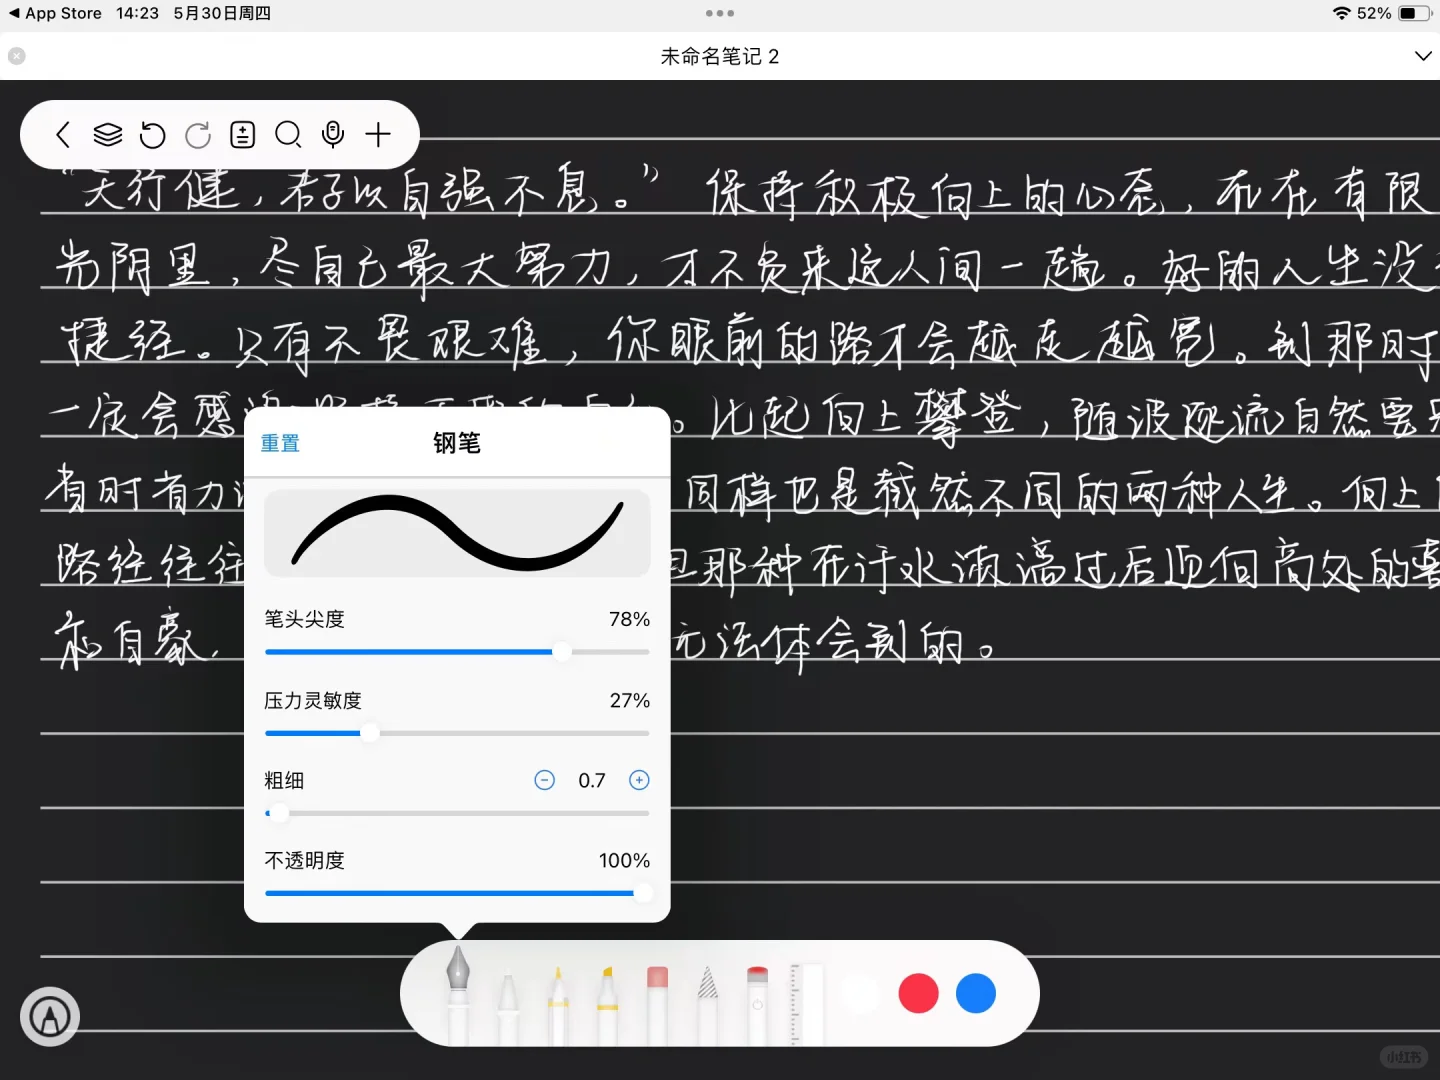Tap the plus icon in the toolbar
This screenshot has width=1440, height=1080.
click(378, 135)
